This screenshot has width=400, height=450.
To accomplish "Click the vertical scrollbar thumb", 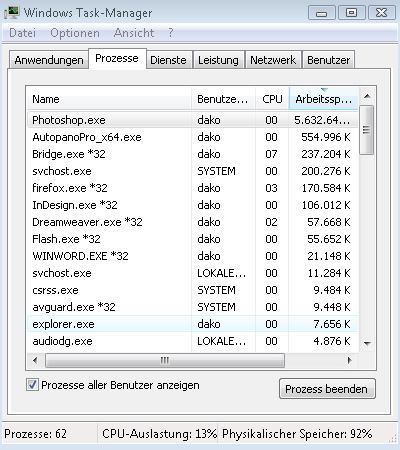I will (367, 130).
